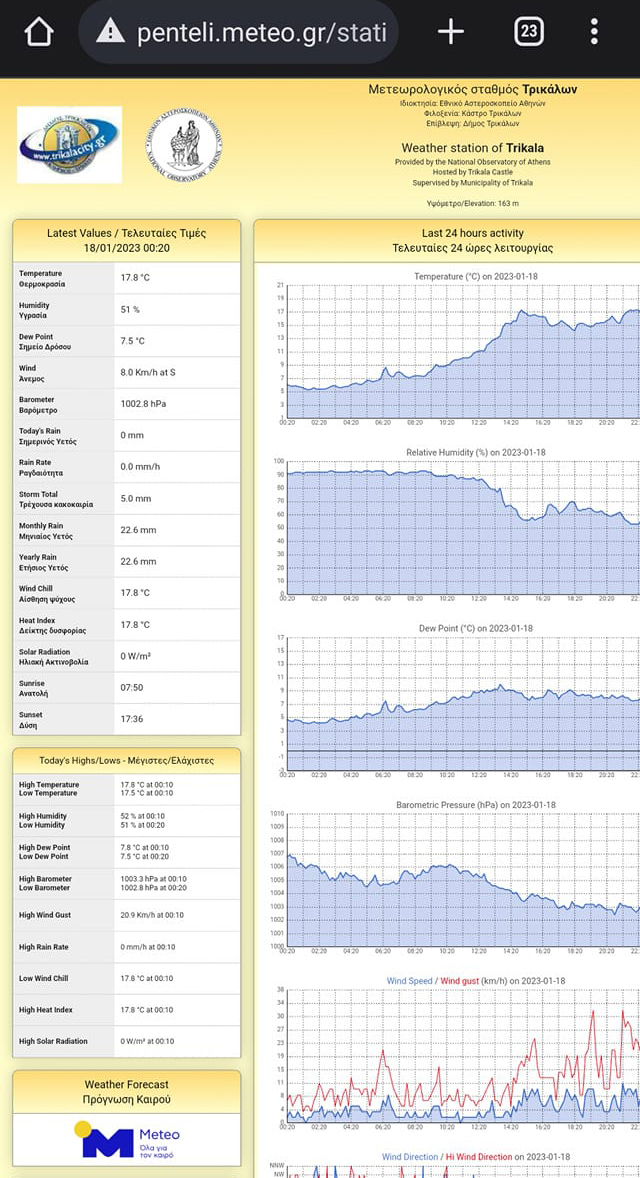Open the browser three-dot menu

pos(594,32)
